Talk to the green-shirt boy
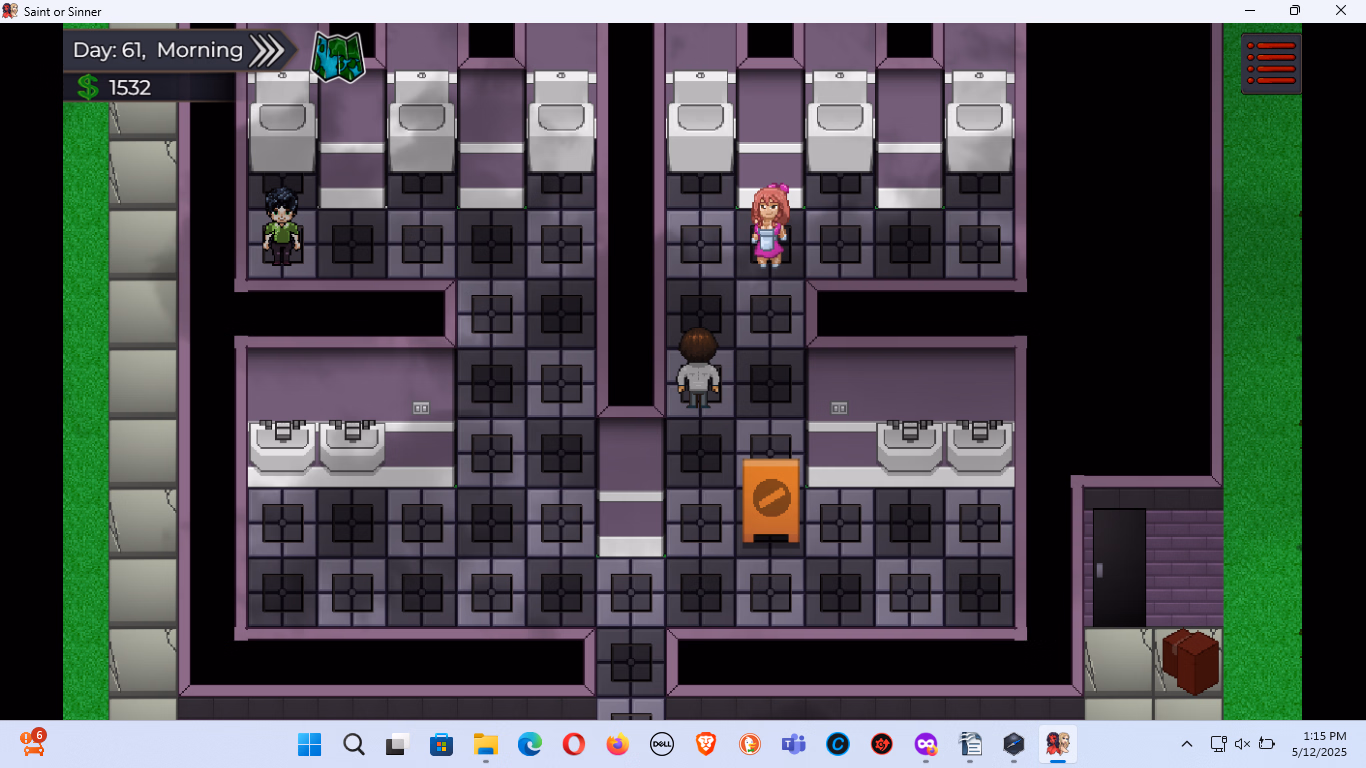 pos(281,226)
